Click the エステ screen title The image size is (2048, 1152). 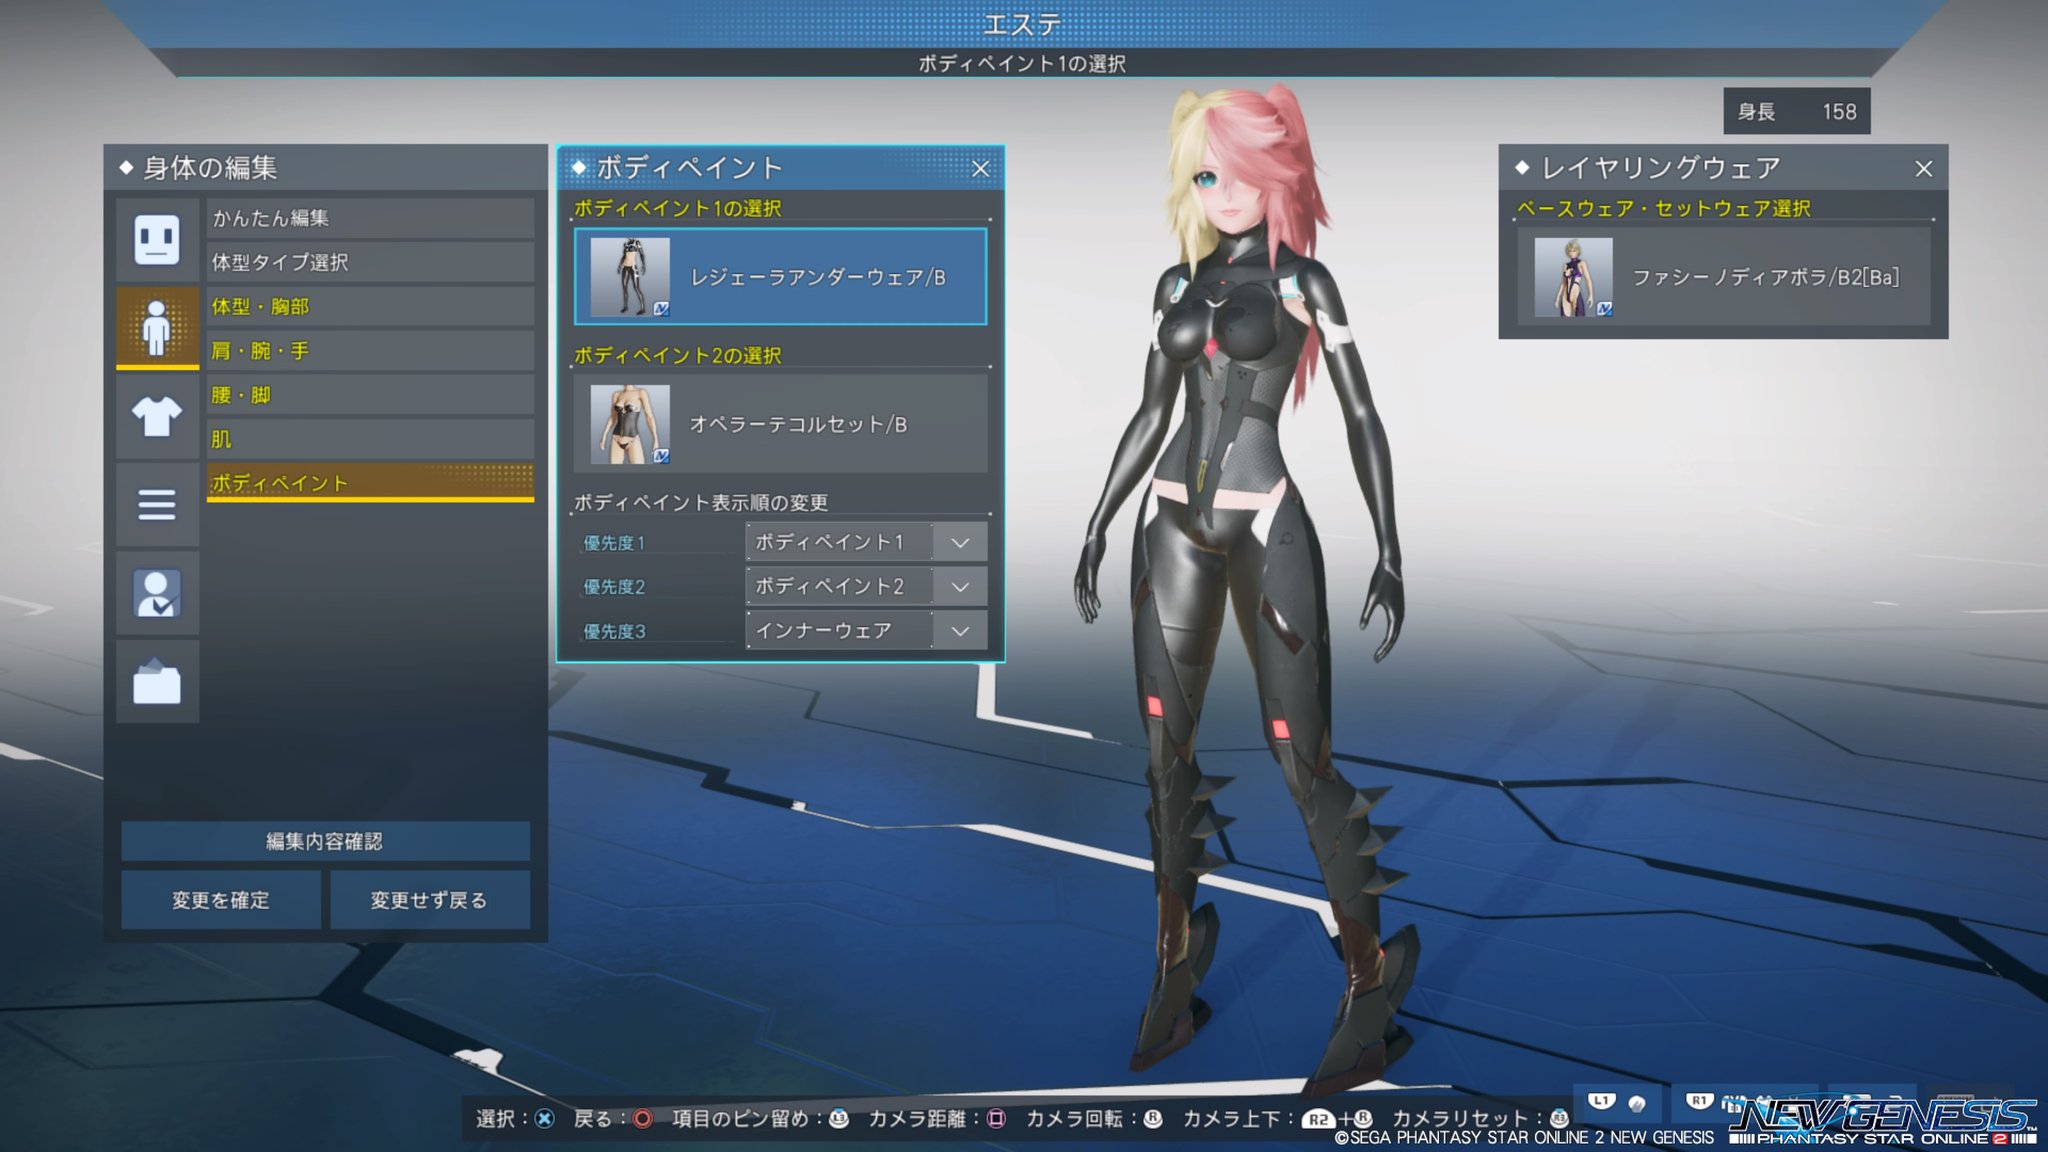[1022, 24]
